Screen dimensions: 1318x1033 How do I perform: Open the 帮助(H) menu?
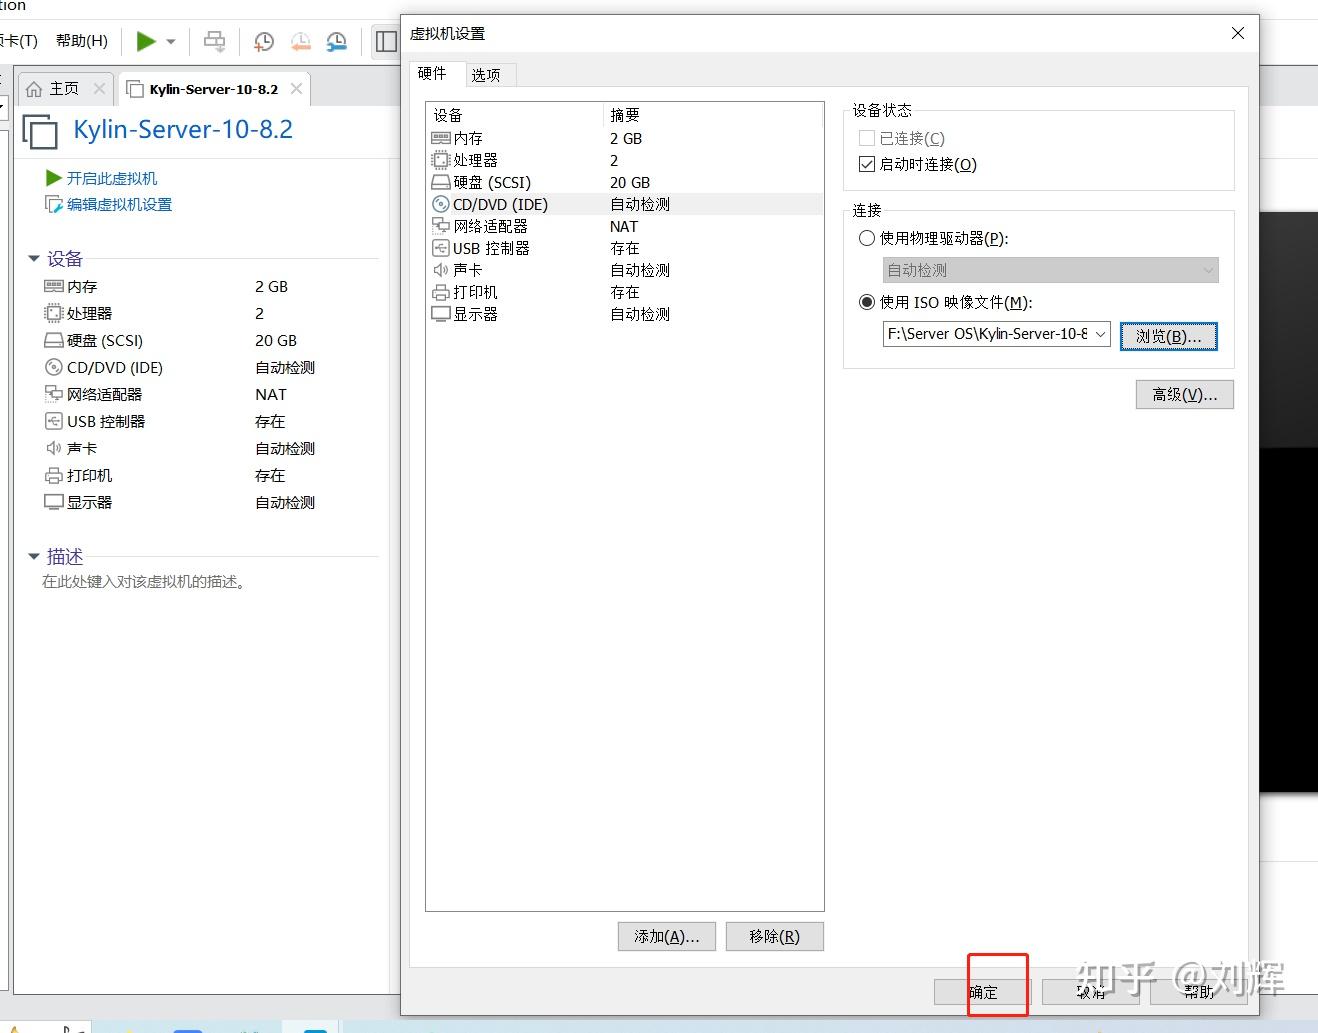[x=82, y=41]
